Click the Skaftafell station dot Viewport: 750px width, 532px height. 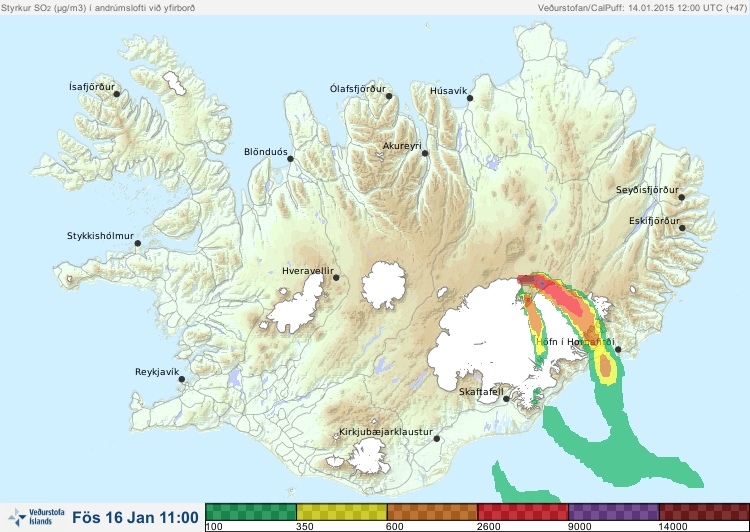coord(506,399)
